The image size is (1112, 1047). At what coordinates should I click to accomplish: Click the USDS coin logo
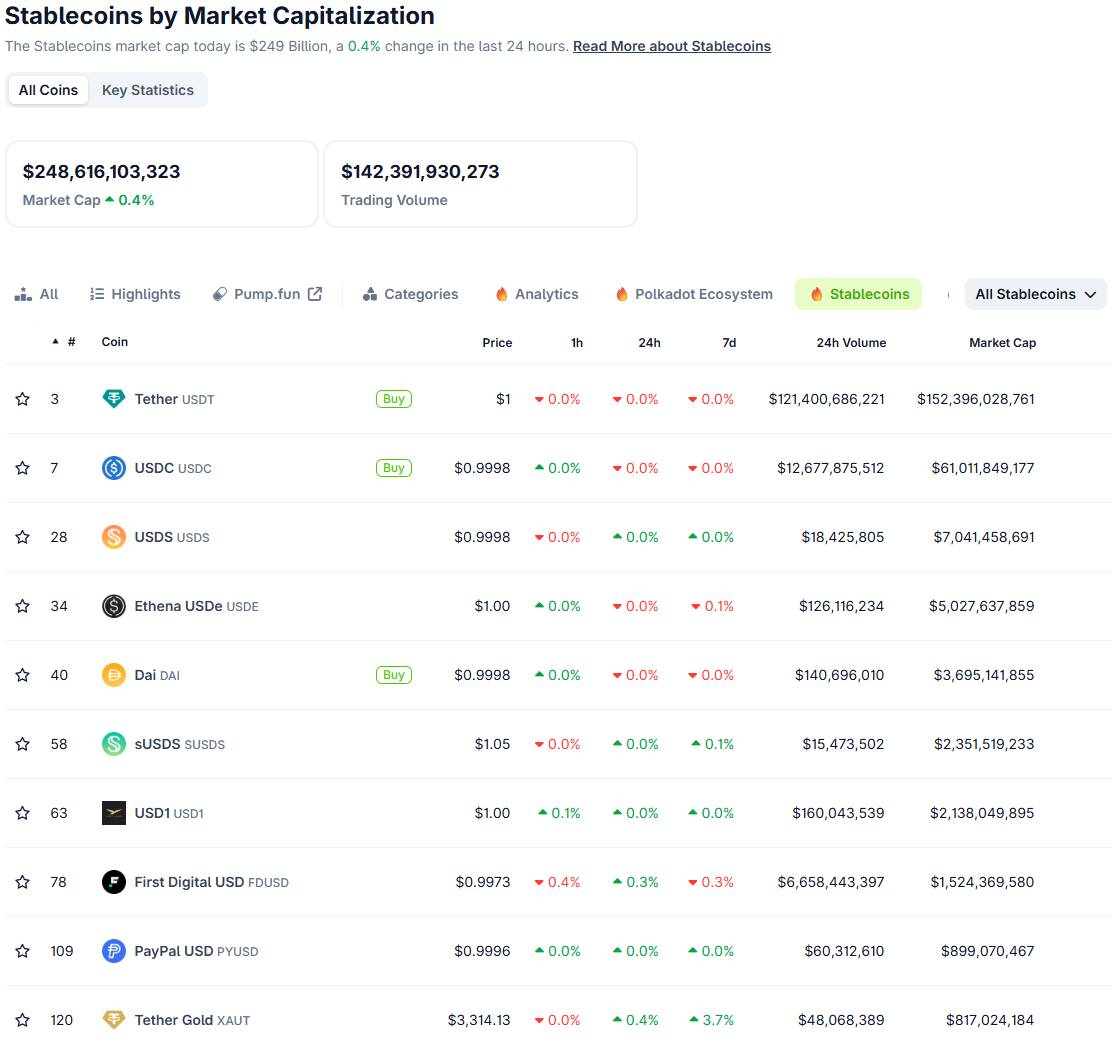113,537
